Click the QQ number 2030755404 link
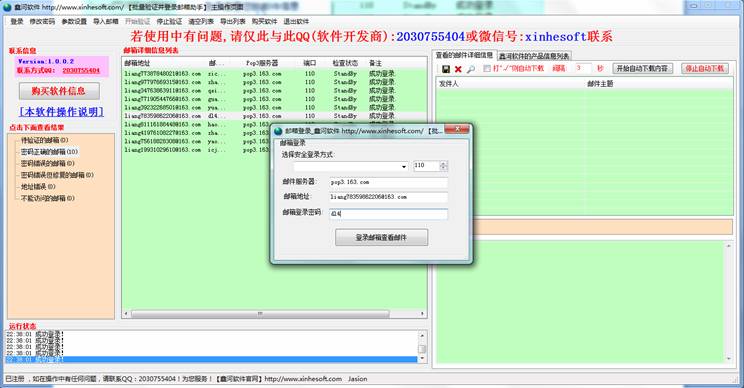Viewport: 744px width, 388px height. (81, 70)
